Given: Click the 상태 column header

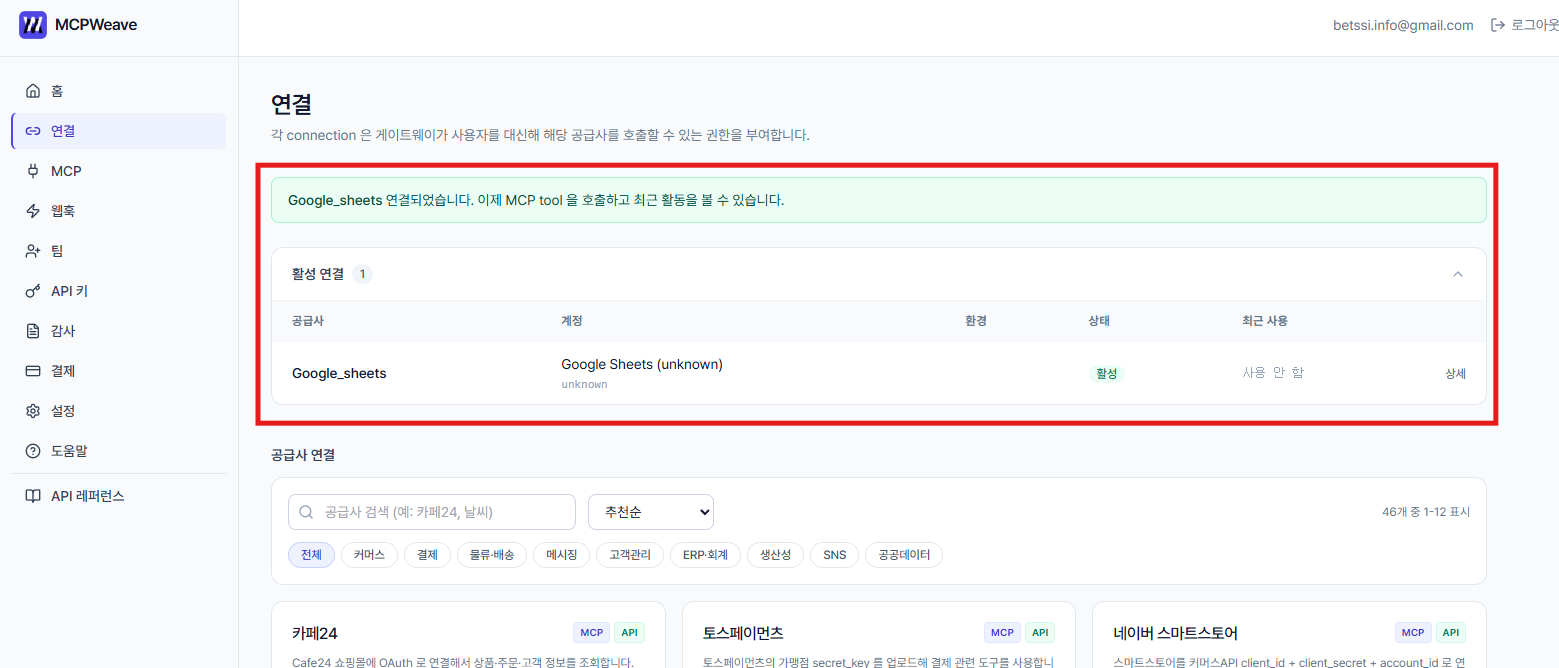Looking at the screenshot, I should click(x=1099, y=321).
